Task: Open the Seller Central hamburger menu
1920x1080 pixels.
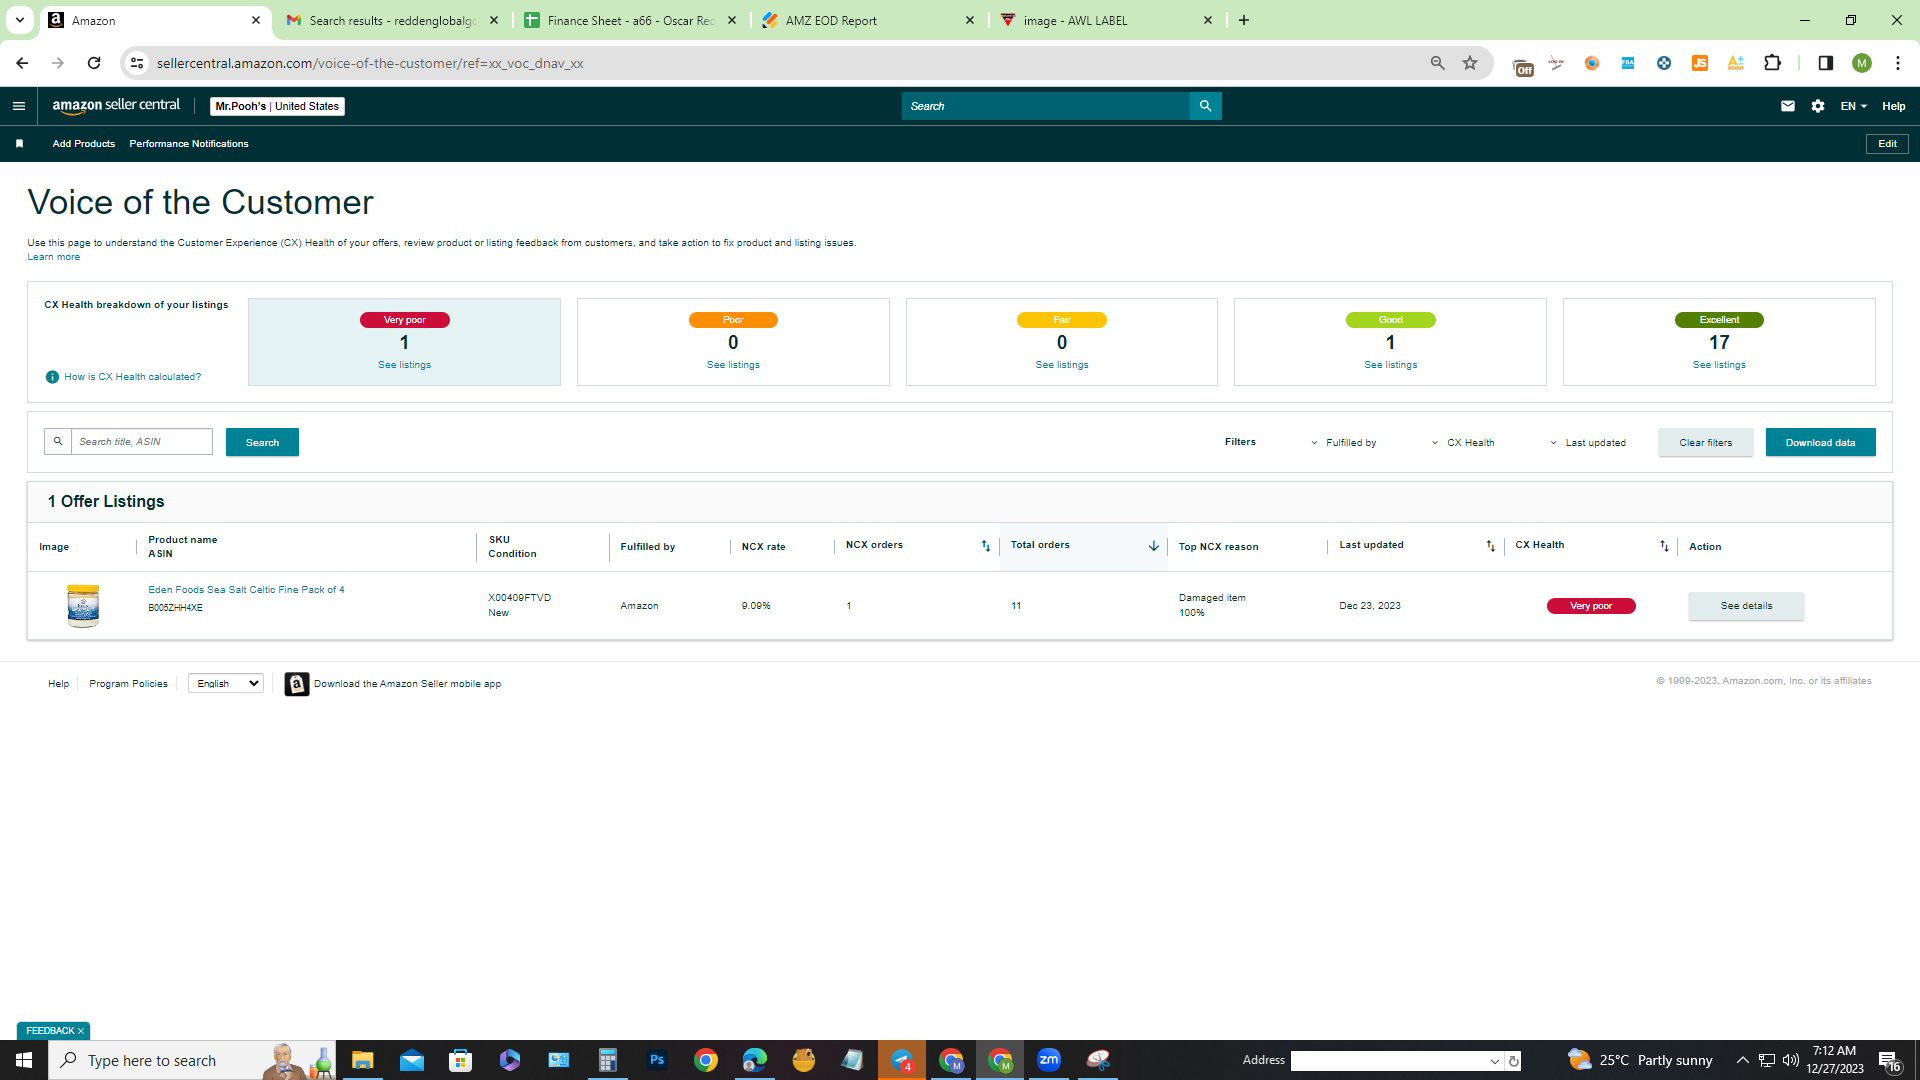Action: (x=18, y=106)
